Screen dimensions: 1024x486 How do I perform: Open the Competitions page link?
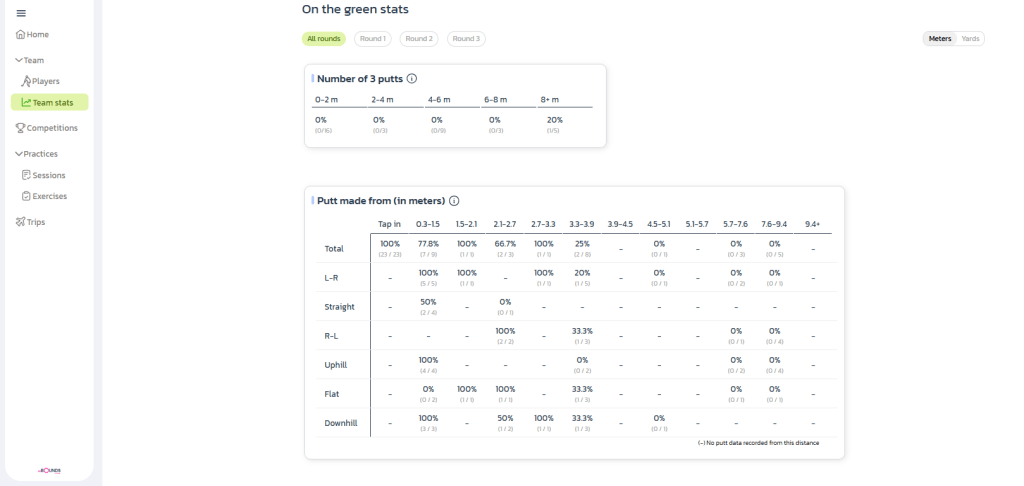pos(52,128)
